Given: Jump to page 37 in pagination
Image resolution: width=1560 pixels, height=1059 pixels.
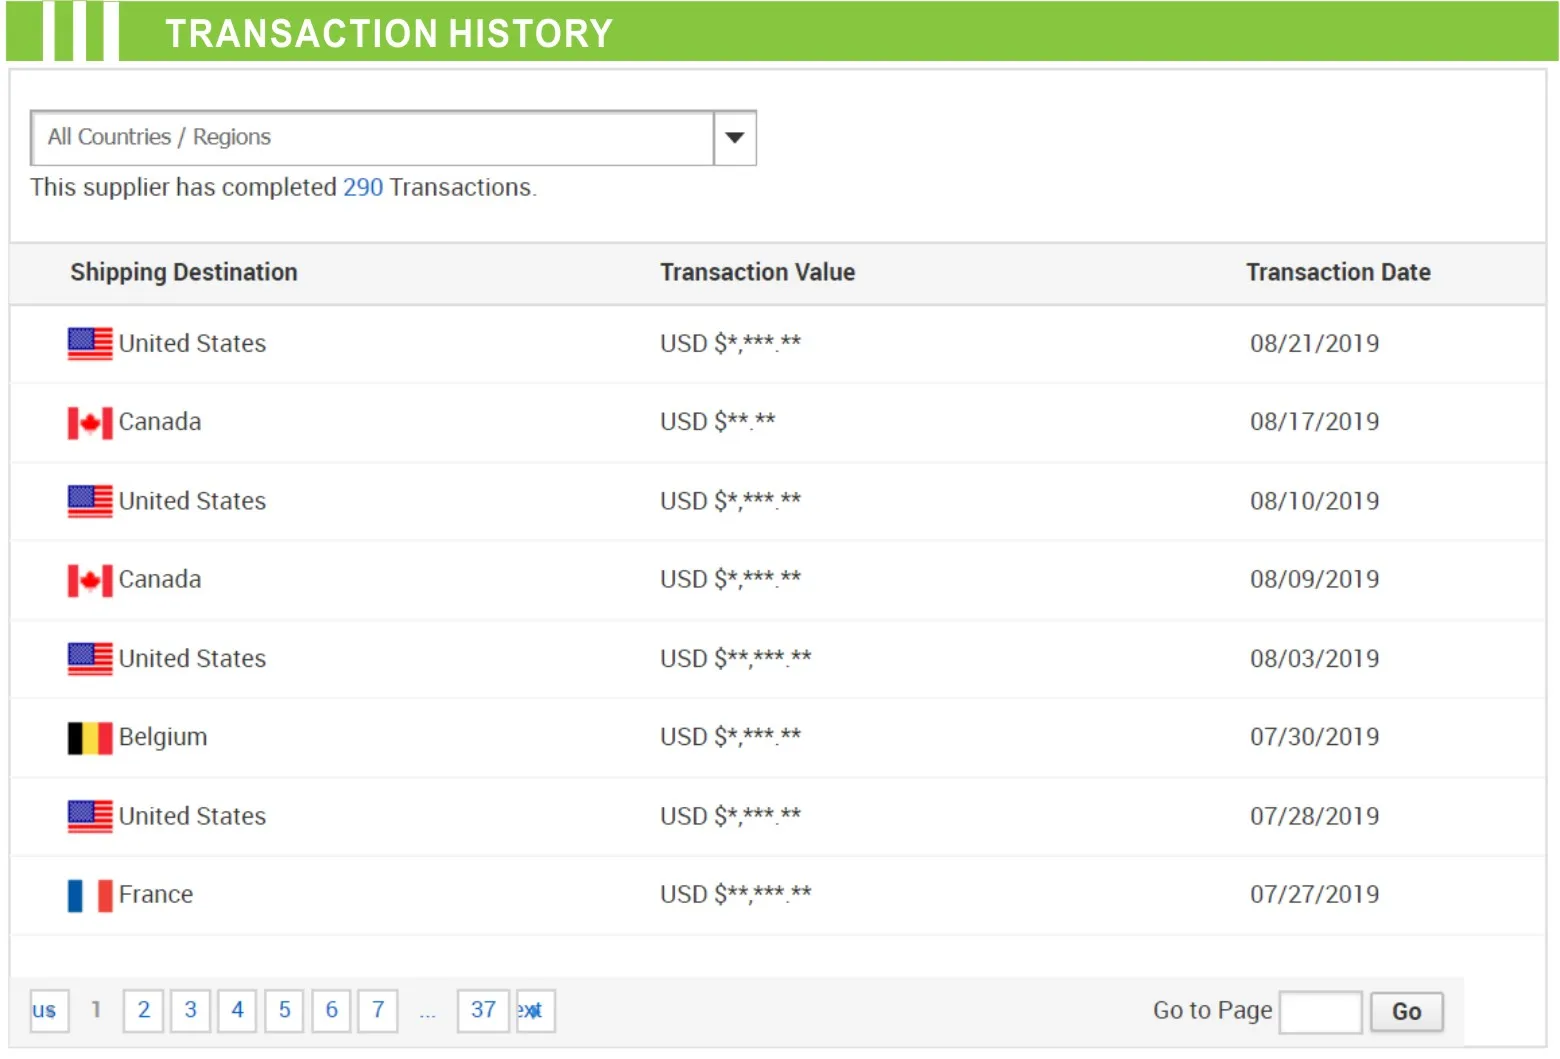Looking at the screenshot, I should pos(483,1010).
